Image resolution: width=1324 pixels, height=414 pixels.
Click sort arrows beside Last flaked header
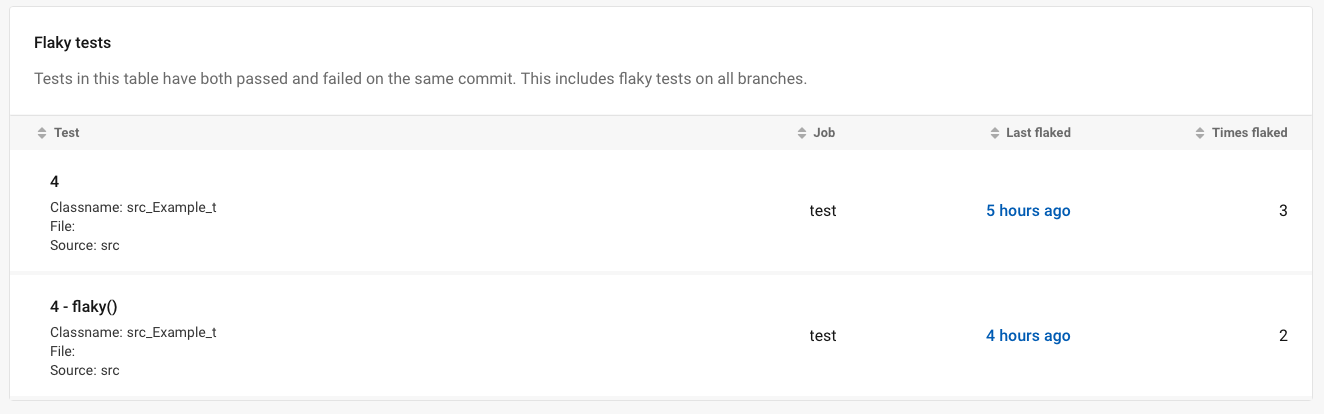click(x=994, y=133)
